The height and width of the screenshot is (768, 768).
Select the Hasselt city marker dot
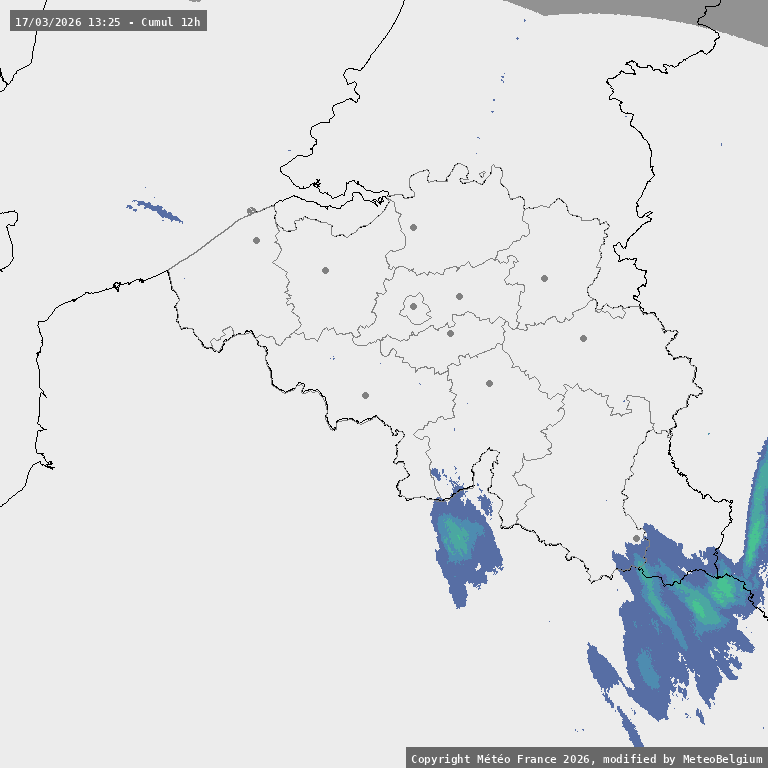coord(544,278)
